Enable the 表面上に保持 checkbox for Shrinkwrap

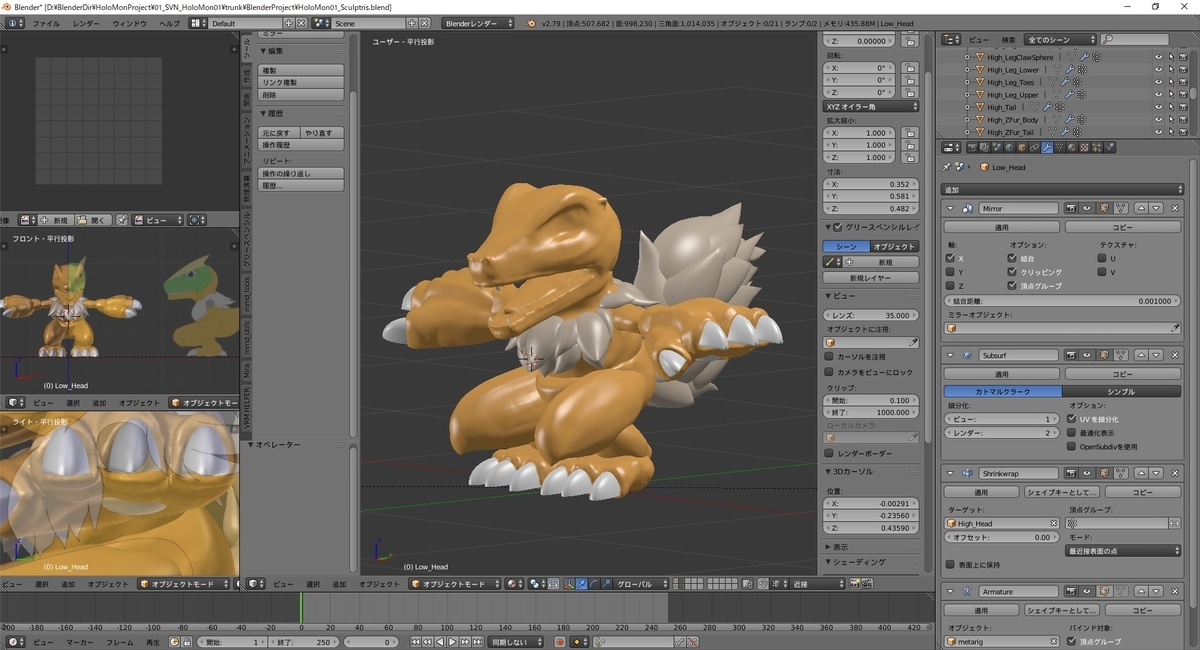[x=950, y=564]
